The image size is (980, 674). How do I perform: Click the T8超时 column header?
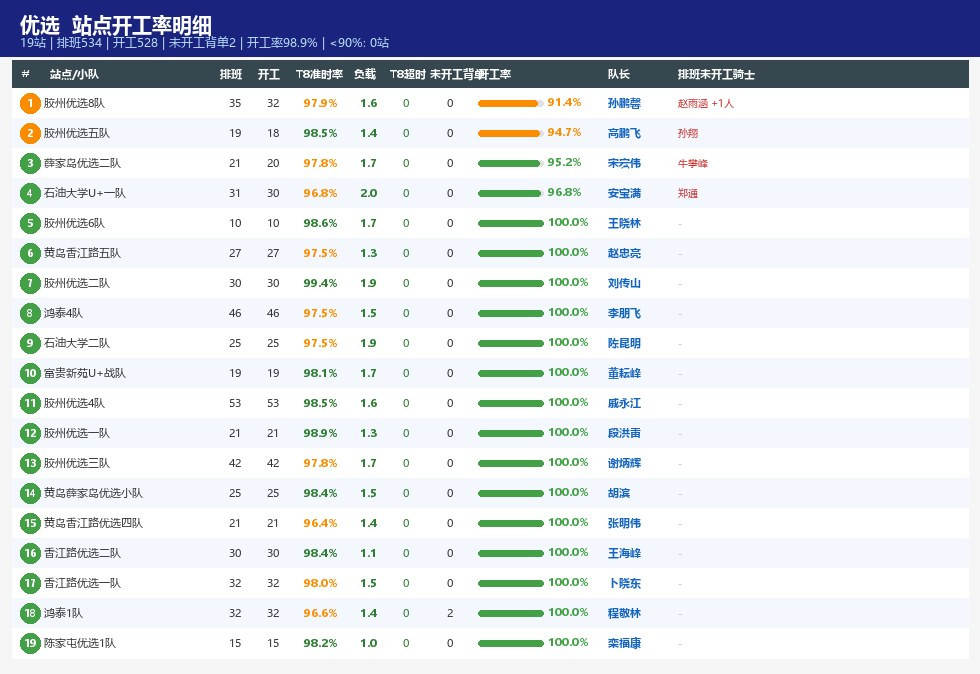point(408,74)
